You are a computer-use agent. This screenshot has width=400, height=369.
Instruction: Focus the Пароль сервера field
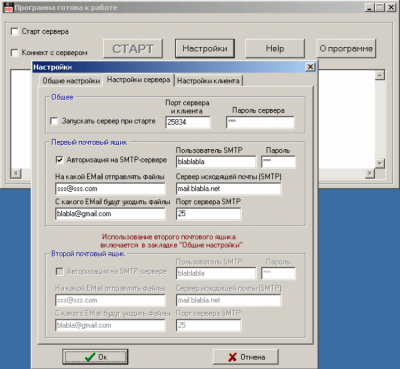coord(260,122)
